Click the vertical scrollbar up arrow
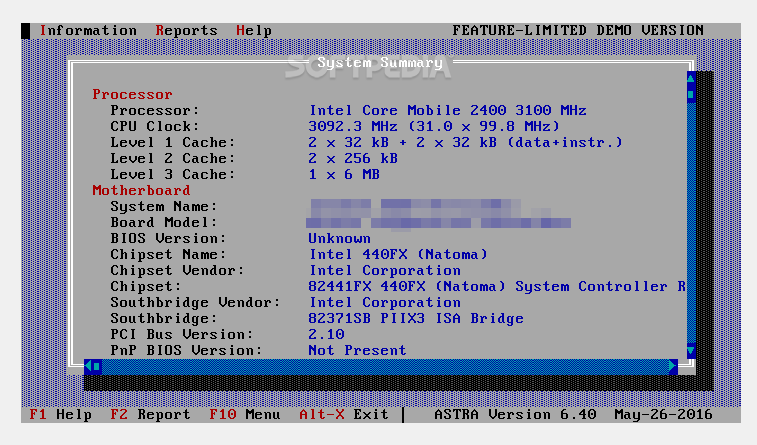 pyautogui.click(x=691, y=79)
